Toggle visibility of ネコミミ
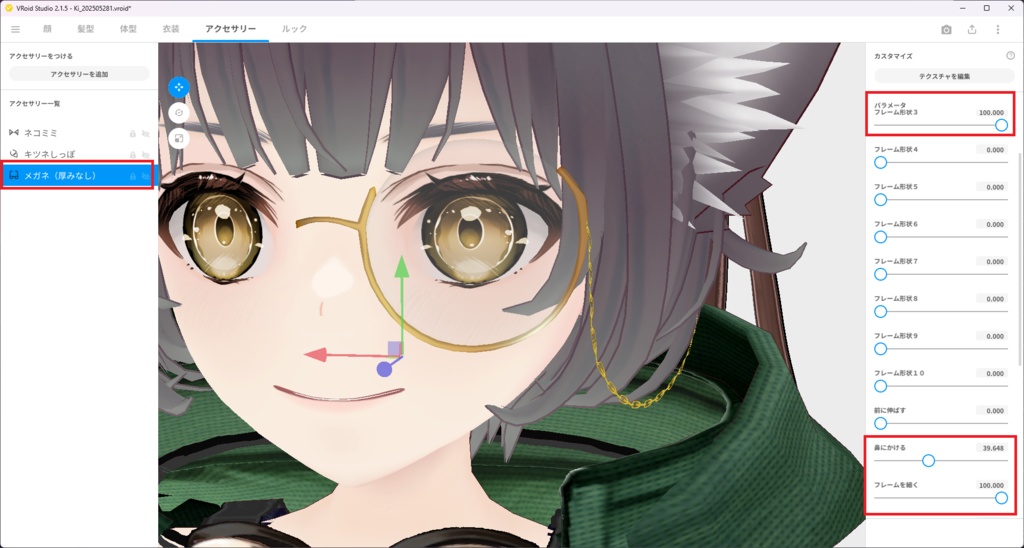The height and width of the screenshot is (548, 1024). click(x=146, y=133)
